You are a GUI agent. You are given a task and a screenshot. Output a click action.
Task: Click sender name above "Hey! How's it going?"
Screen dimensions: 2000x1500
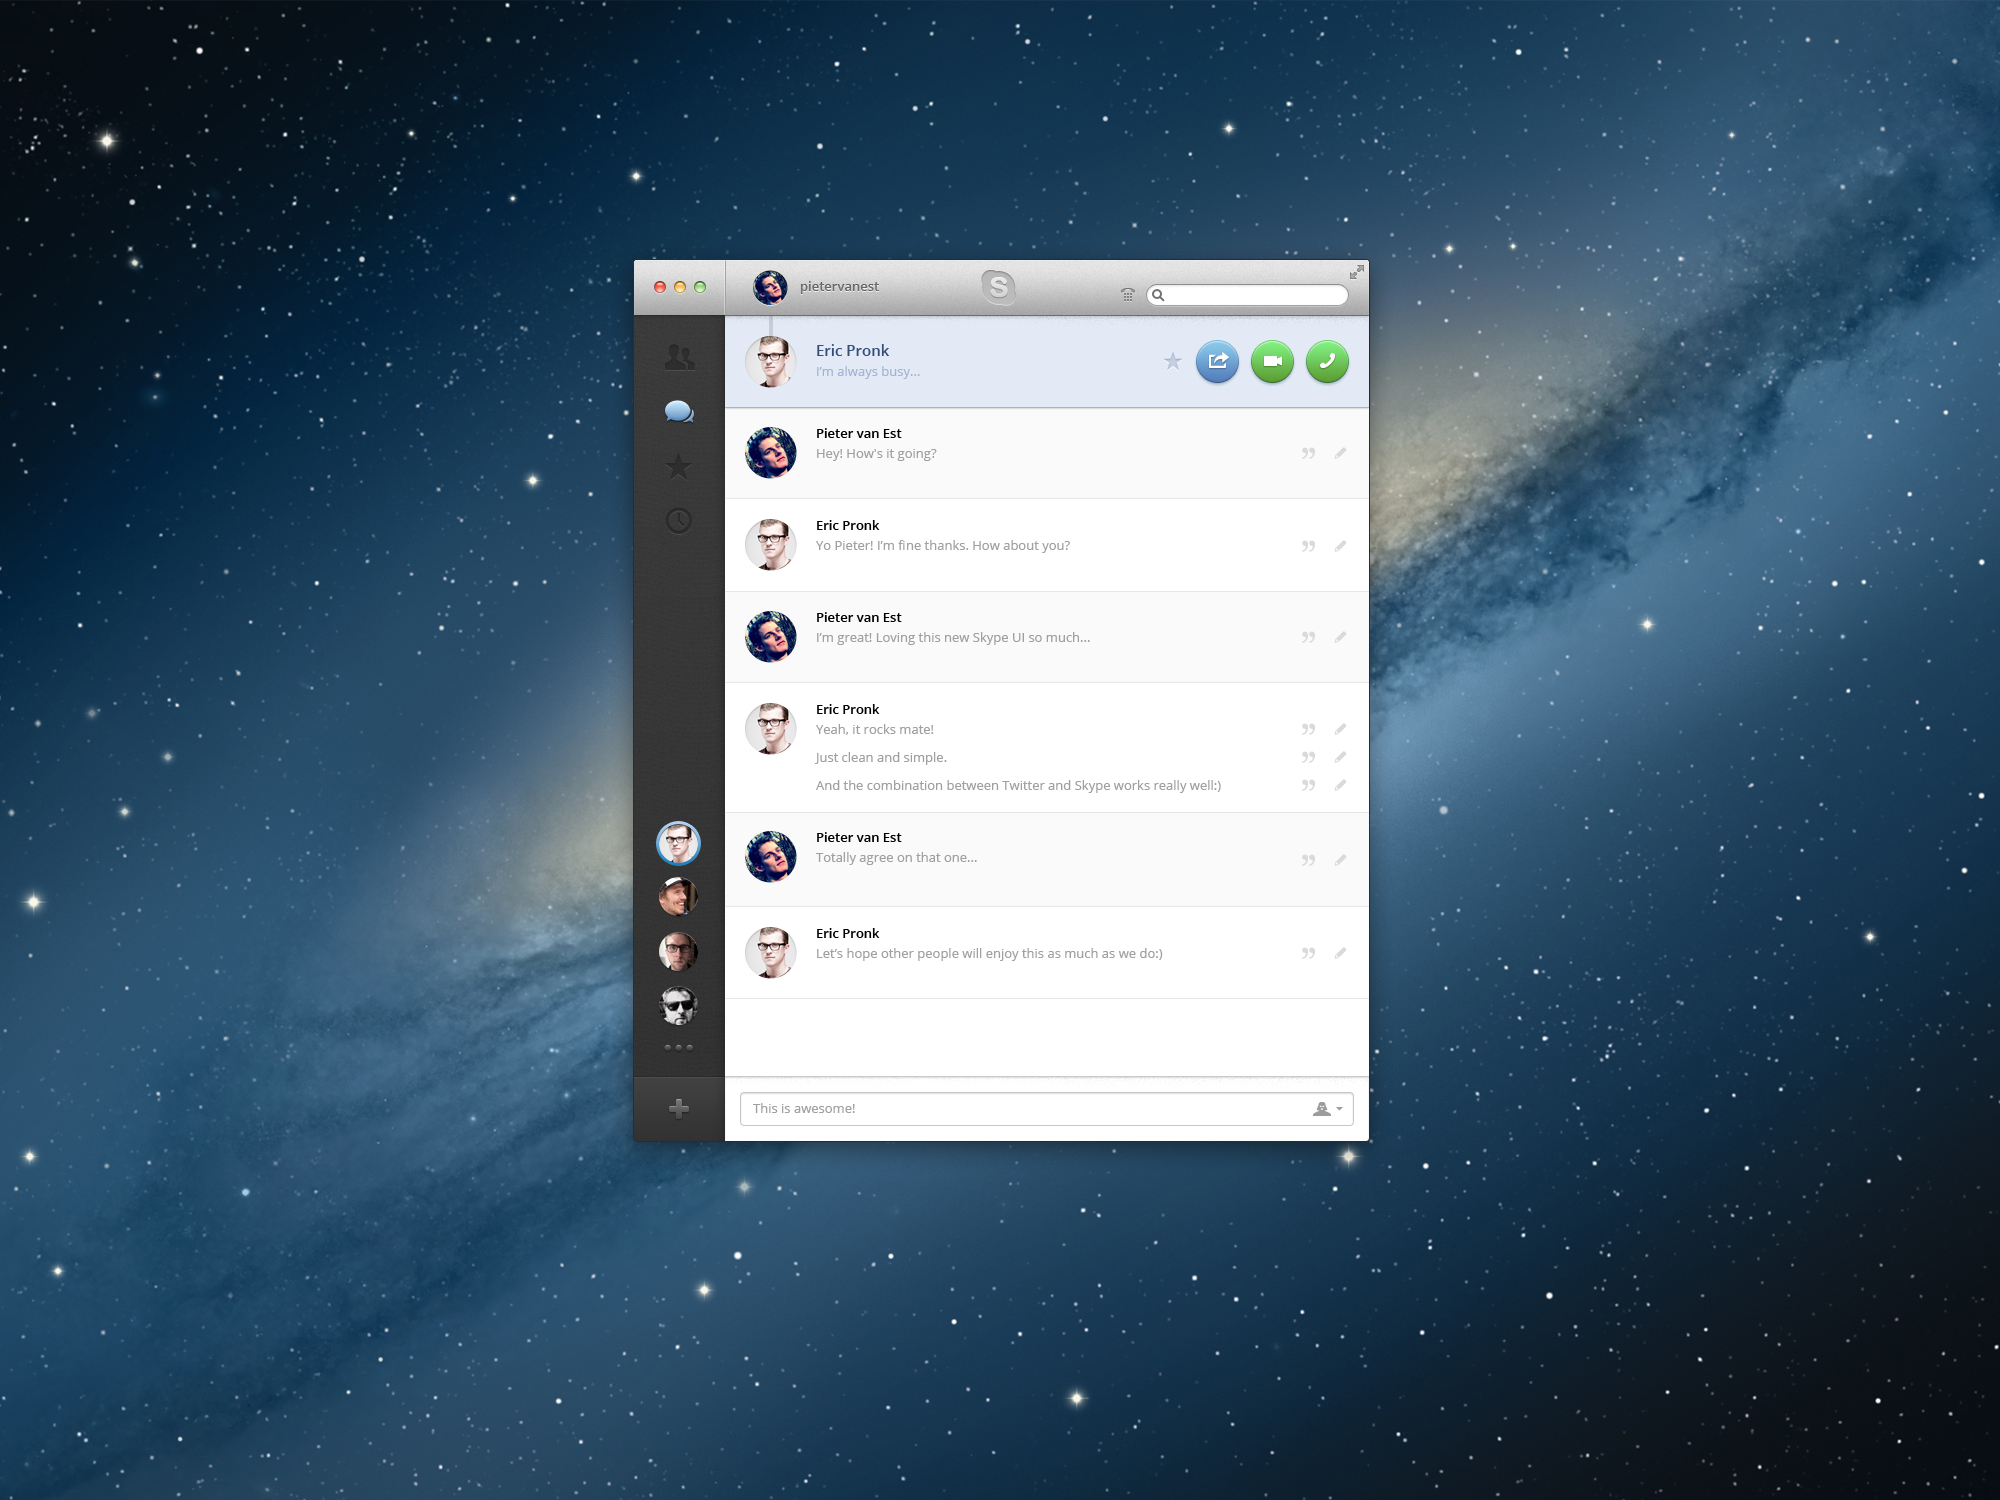(858, 433)
